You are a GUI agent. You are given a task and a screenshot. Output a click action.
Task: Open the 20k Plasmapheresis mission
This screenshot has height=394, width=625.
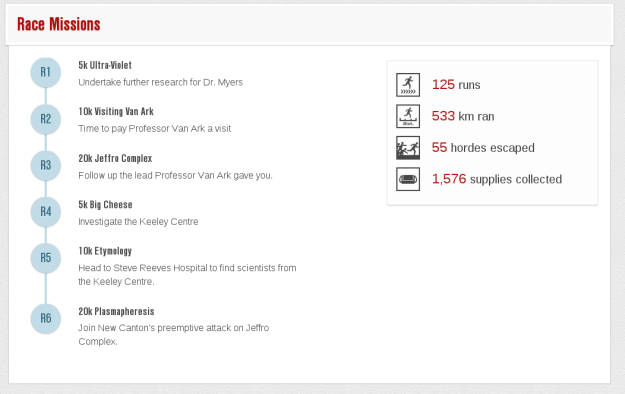[x=116, y=311]
